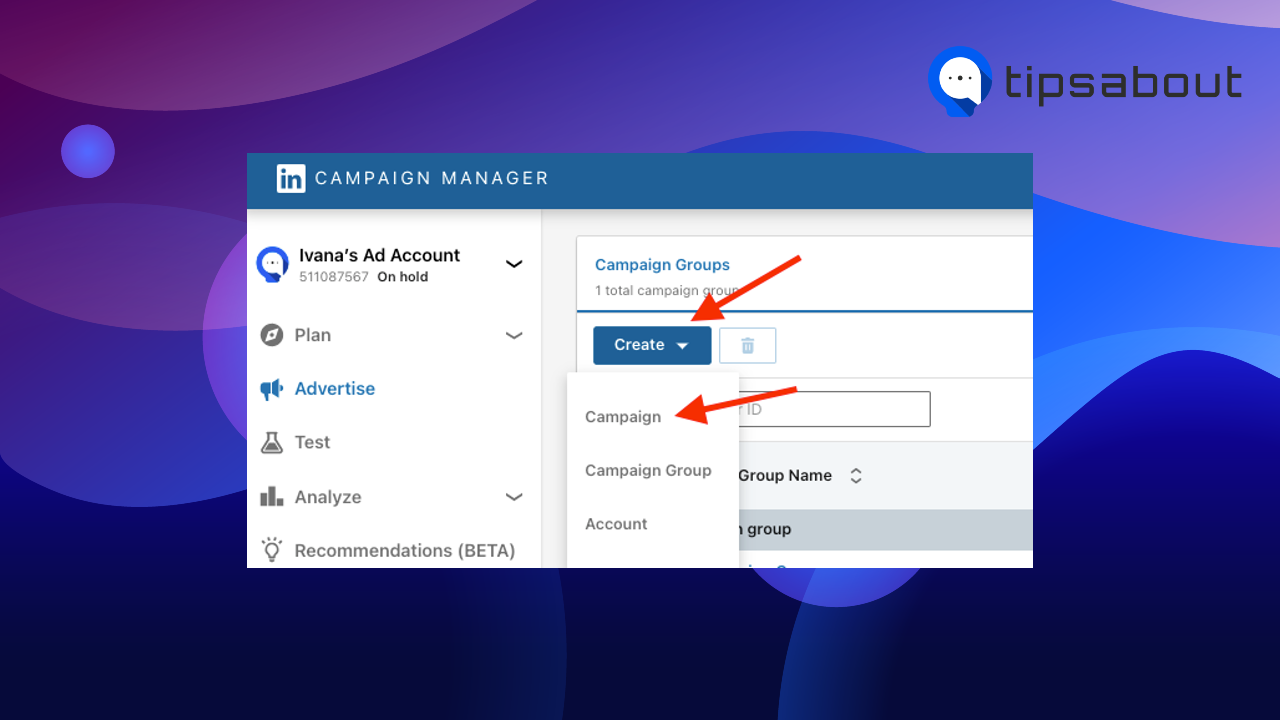Click the On hold status text
This screenshot has width=1280, height=720.
[x=402, y=277]
